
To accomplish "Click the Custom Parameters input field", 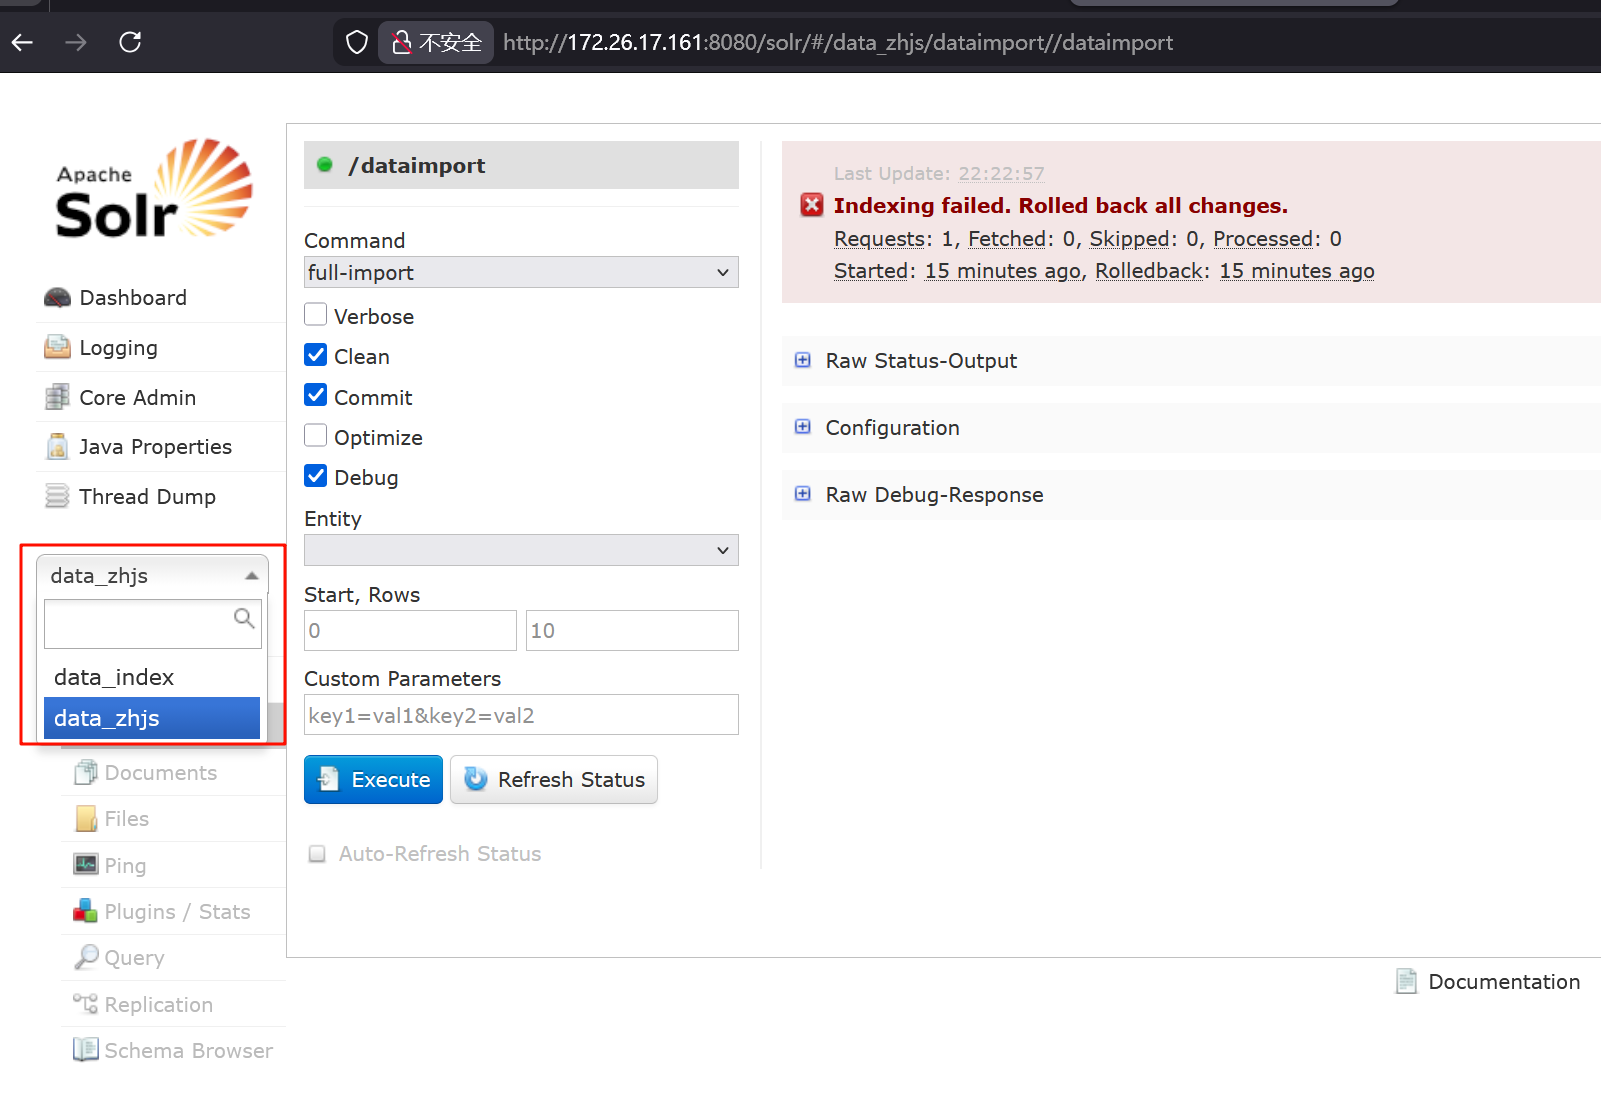I will click(520, 715).
